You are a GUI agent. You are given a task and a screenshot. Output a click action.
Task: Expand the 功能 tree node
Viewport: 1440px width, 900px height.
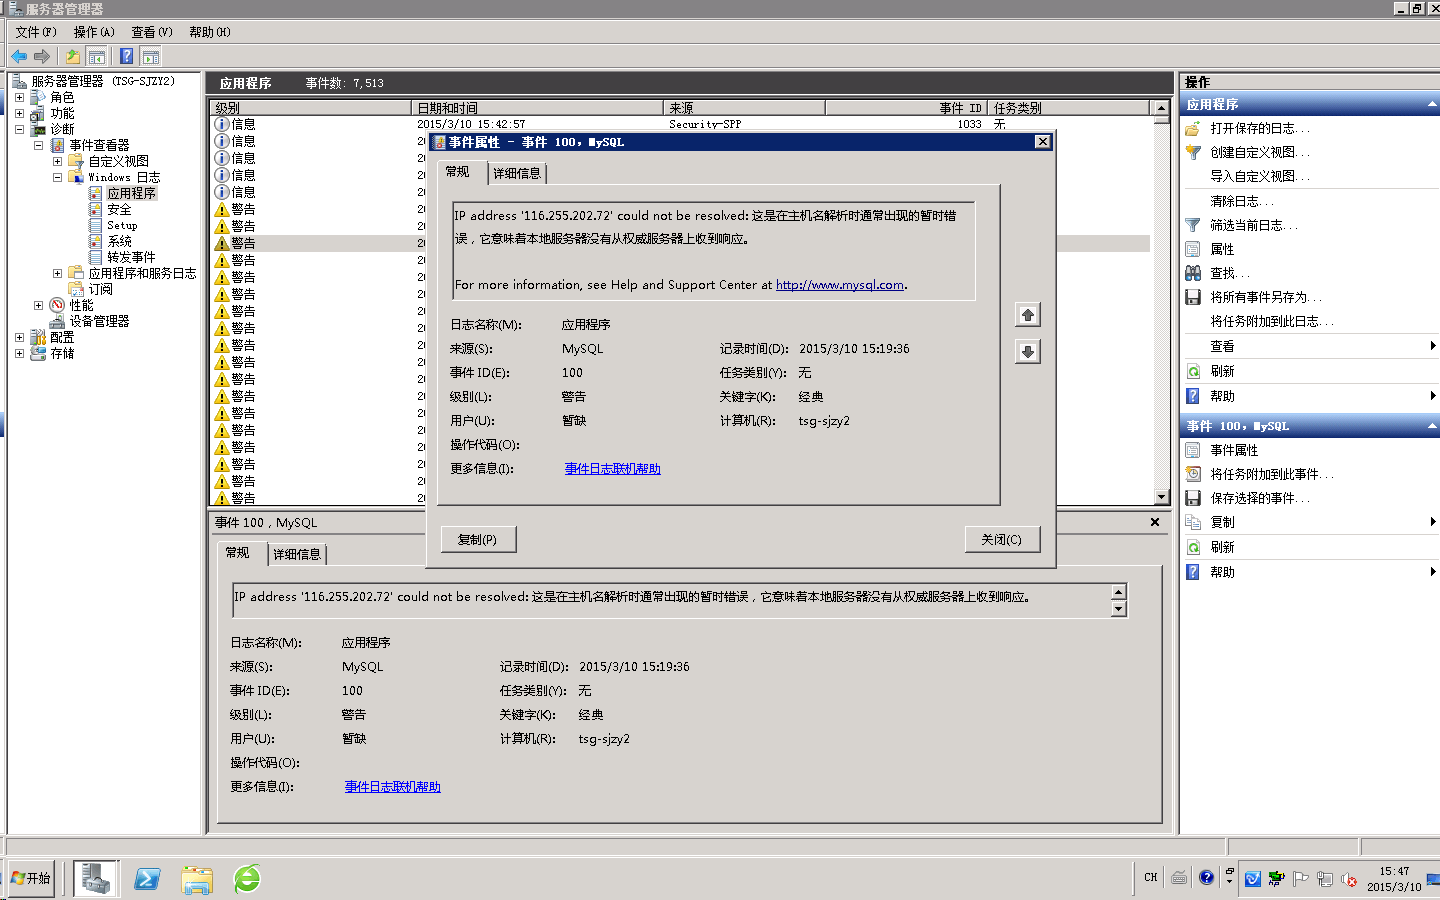19,113
